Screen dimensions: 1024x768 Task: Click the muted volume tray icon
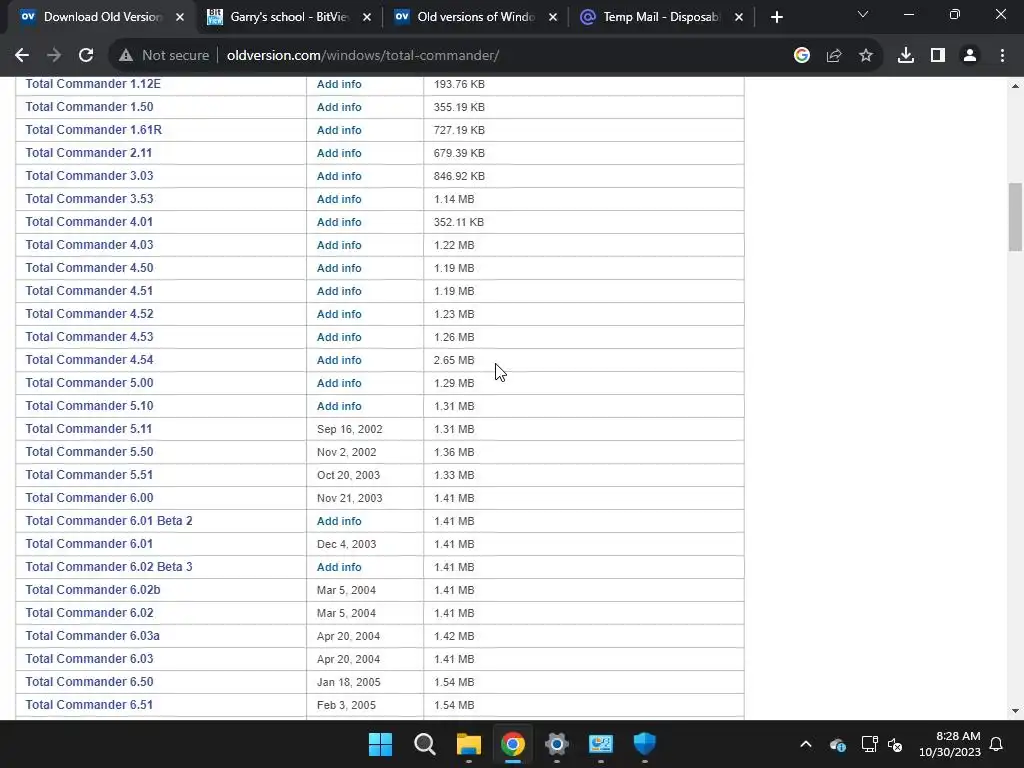tap(895, 744)
